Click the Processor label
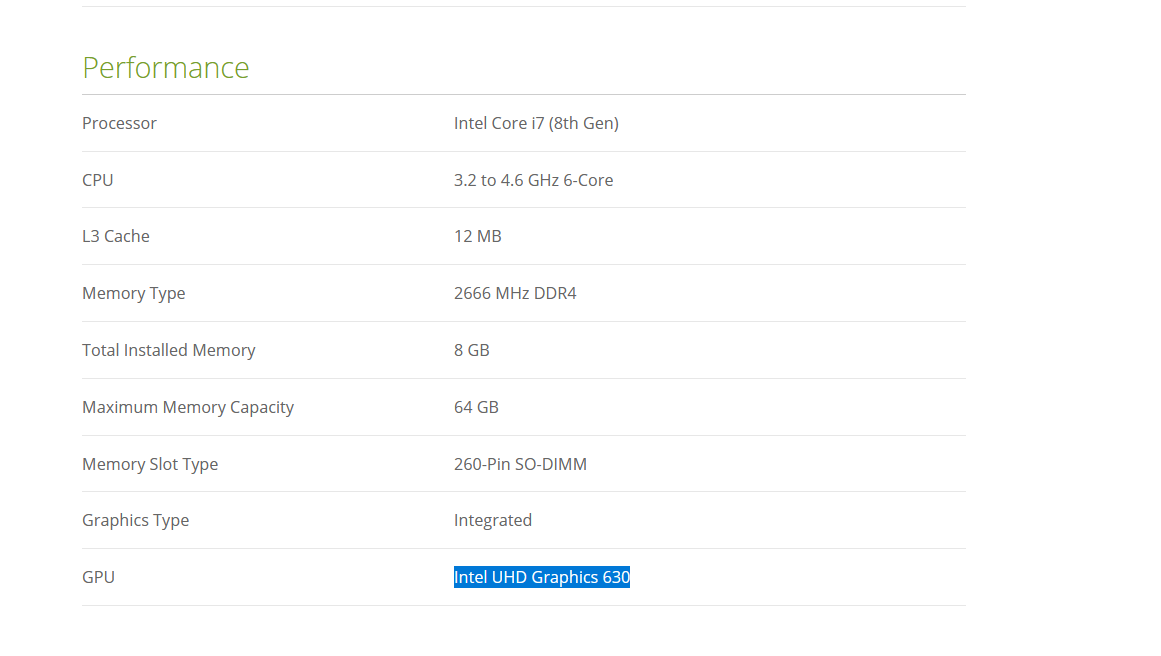The height and width of the screenshot is (656, 1161). pos(119,123)
